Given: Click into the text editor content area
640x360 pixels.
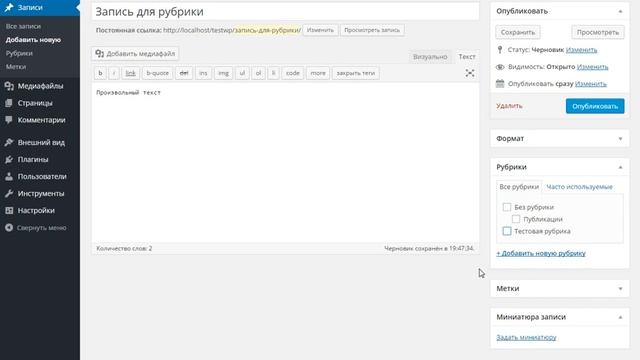Looking at the screenshot, I should pos(285,162).
